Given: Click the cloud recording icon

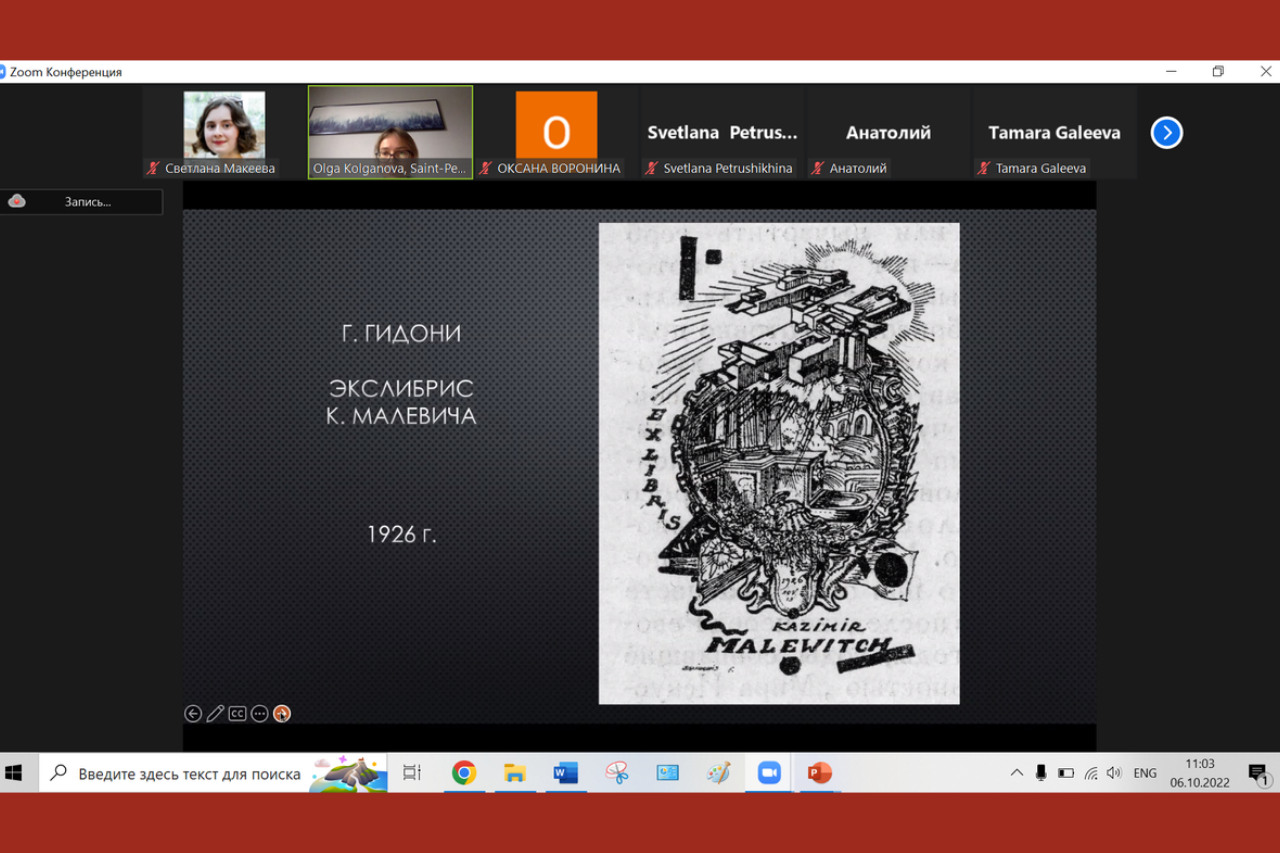Looking at the screenshot, I should [17, 201].
